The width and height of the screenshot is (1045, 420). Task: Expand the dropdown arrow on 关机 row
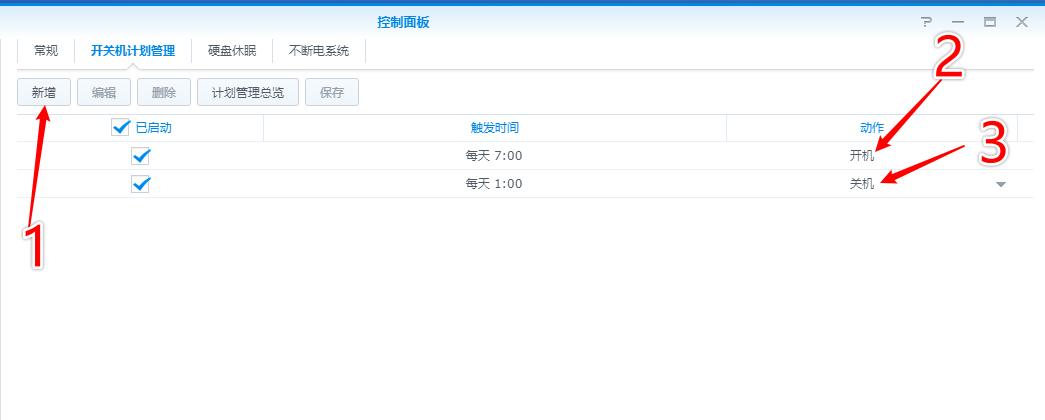pos(1000,185)
